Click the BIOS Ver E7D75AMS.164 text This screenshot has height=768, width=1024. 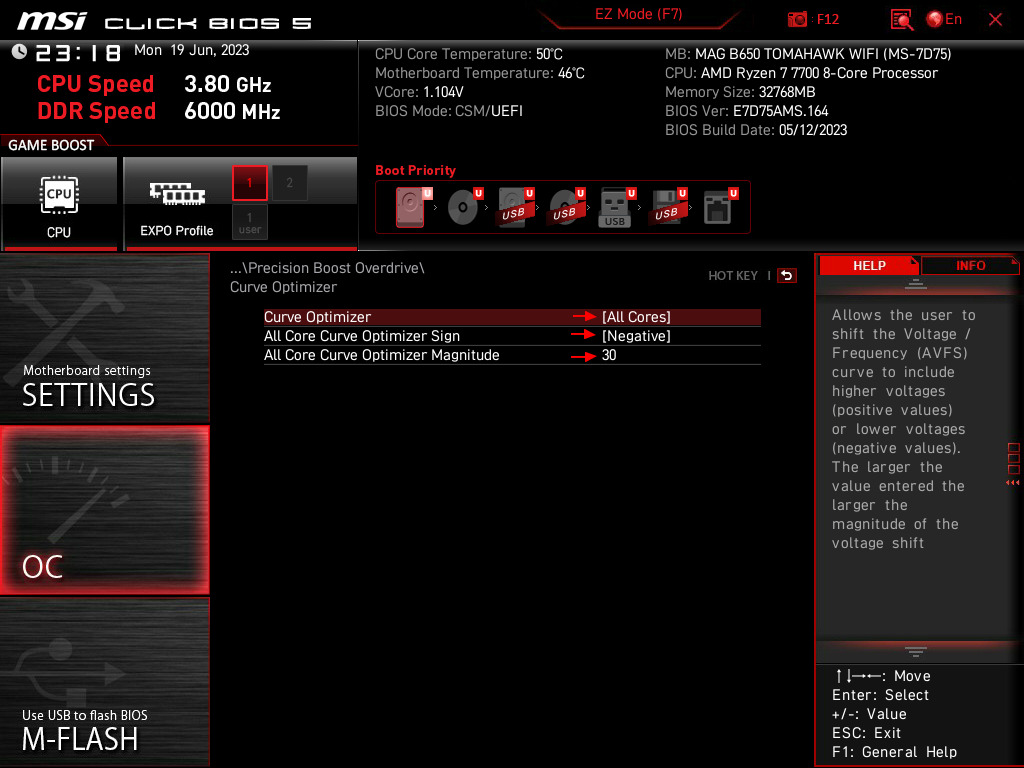point(746,111)
